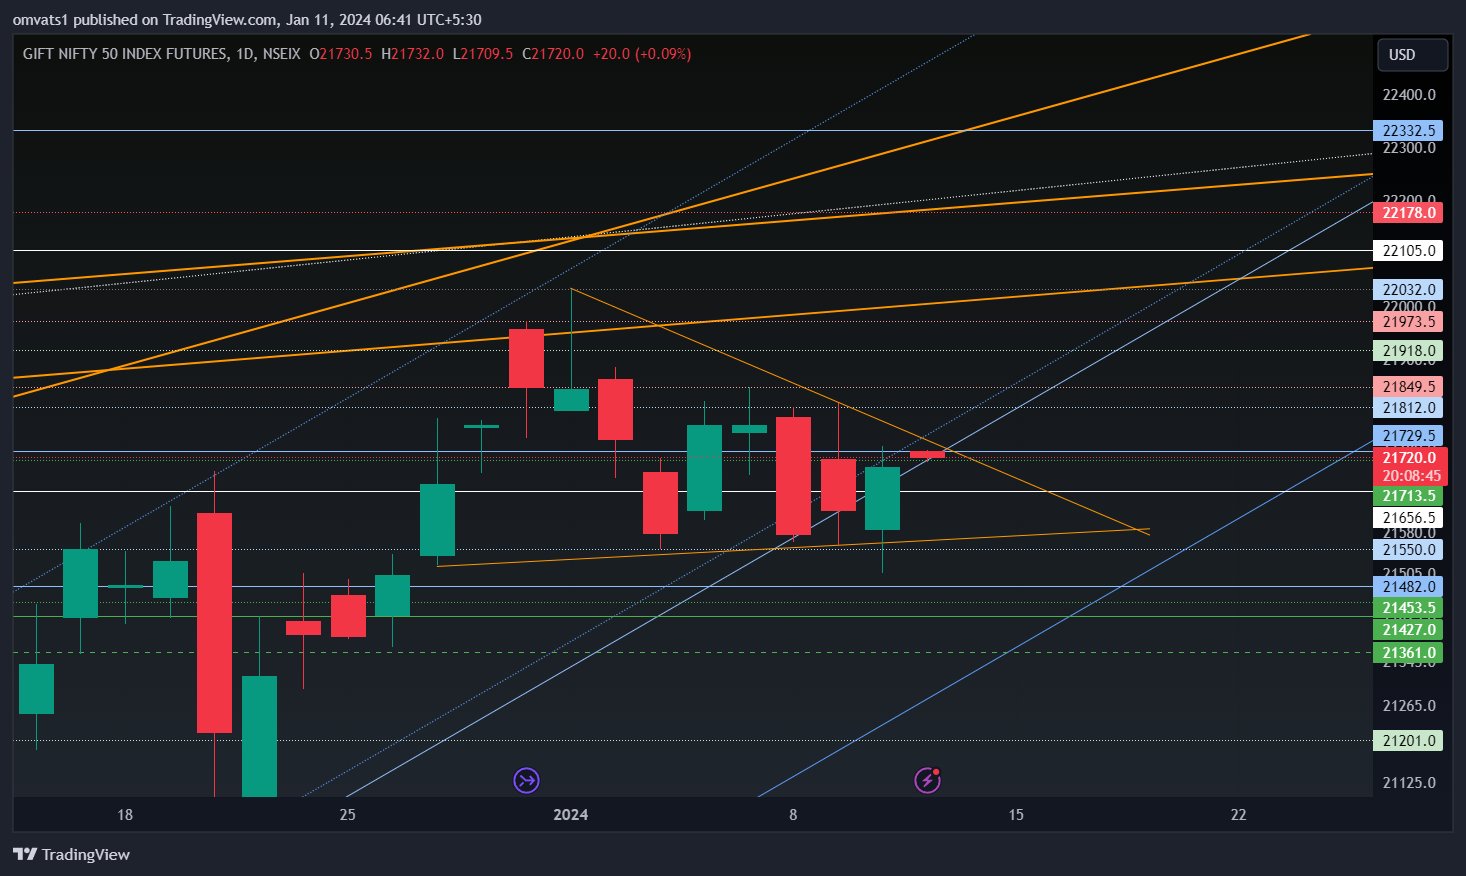Image resolution: width=1466 pixels, height=876 pixels.
Task: Click the date label 25 on time axis
Action: 347,815
